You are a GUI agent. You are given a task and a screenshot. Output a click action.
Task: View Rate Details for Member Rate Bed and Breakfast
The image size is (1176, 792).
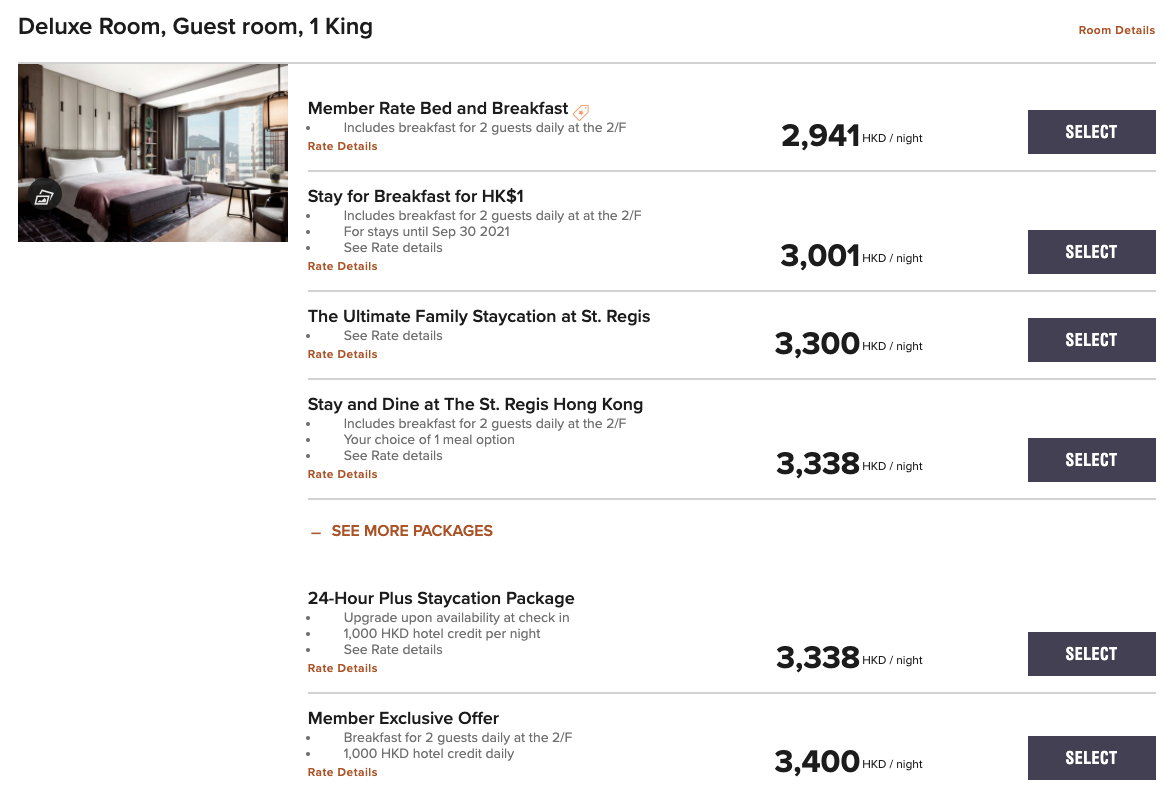tap(342, 146)
